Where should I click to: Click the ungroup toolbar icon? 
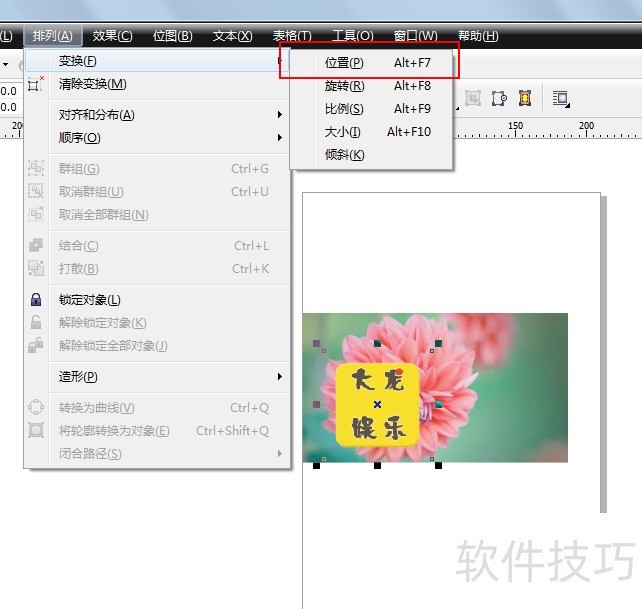click(x=499, y=98)
